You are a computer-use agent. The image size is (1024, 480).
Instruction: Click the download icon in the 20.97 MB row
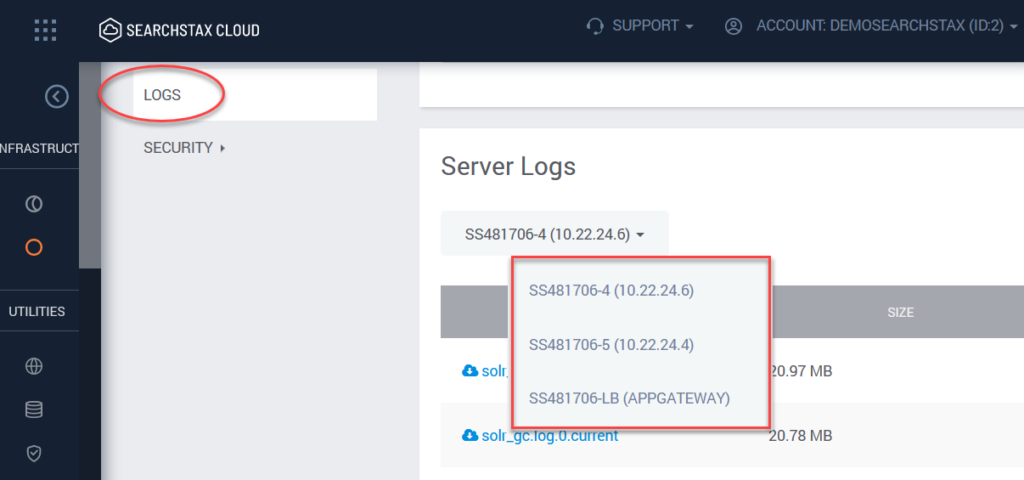coord(470,371)
